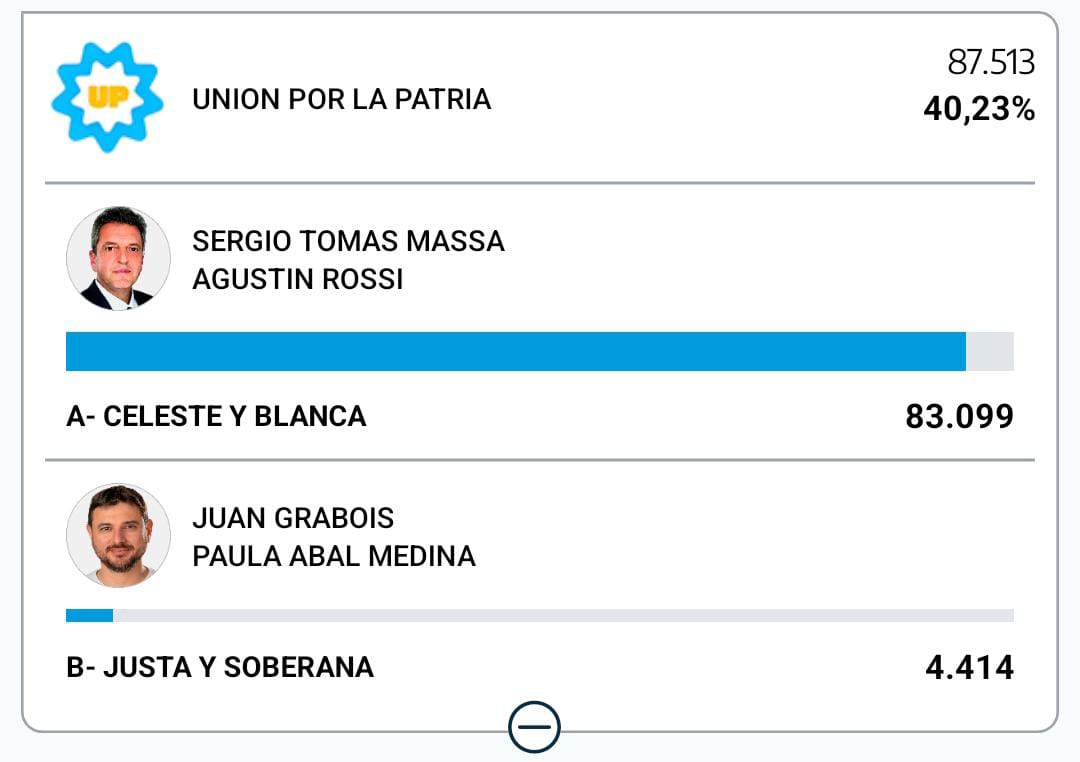Select the UNION POR LA PATRIA party name
1080x762 pixels.
tap(341, 100)
